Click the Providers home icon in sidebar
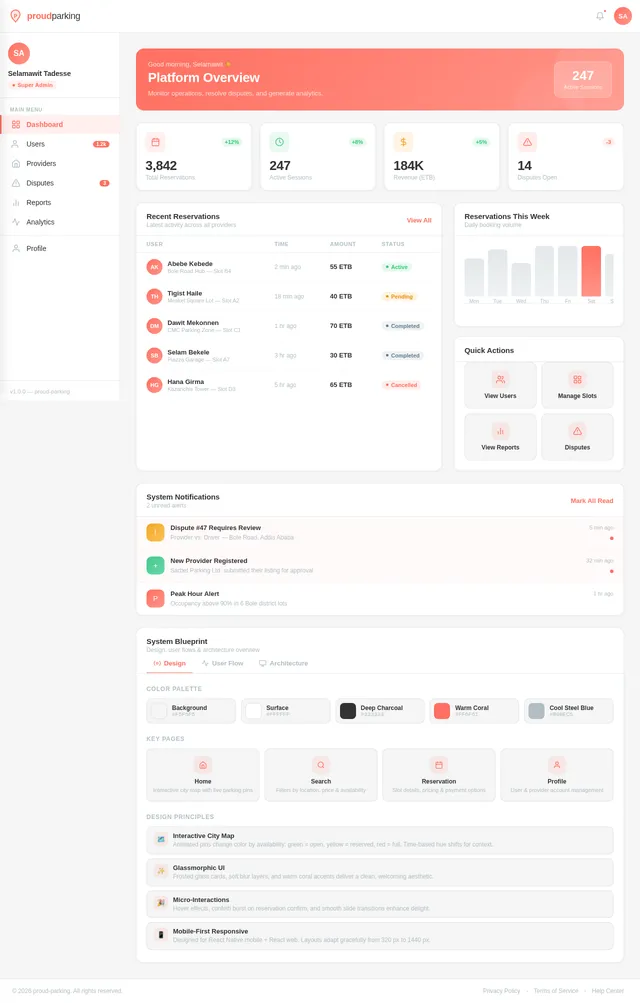This screenshot has height=1003, width=640. coord(16,164)
